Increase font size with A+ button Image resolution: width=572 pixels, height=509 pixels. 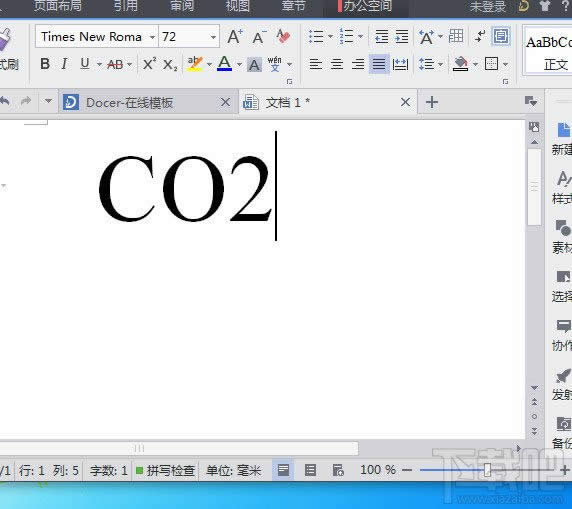(235, 36)
